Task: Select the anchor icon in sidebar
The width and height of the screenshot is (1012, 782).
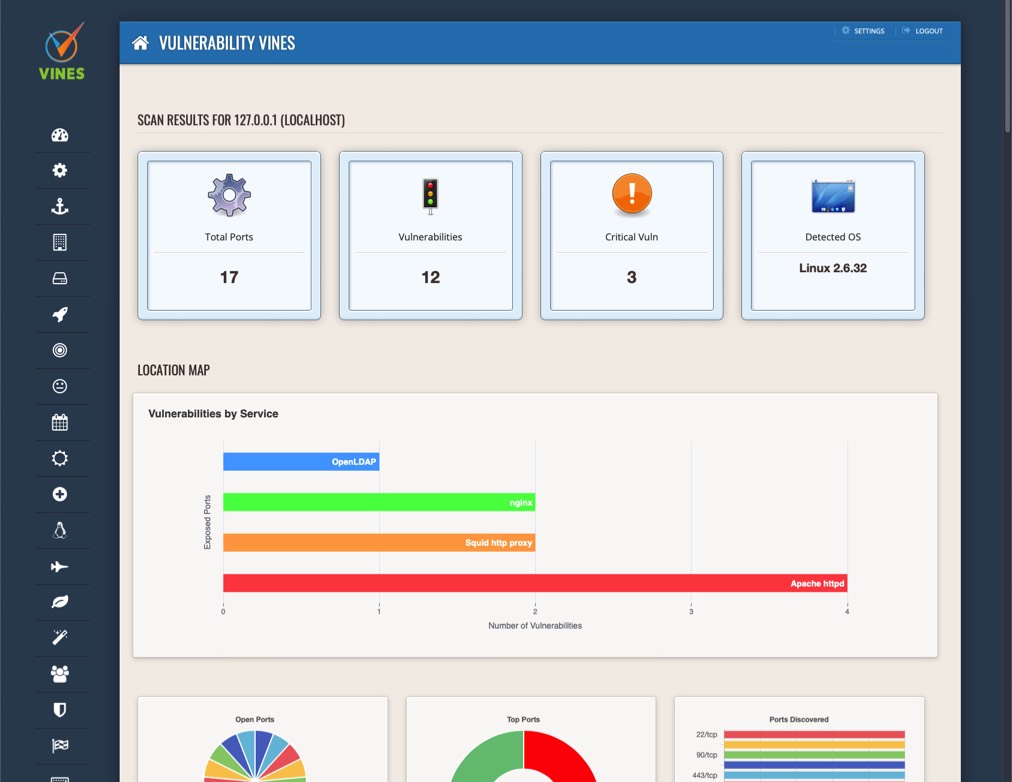Action: coord(60,206)
